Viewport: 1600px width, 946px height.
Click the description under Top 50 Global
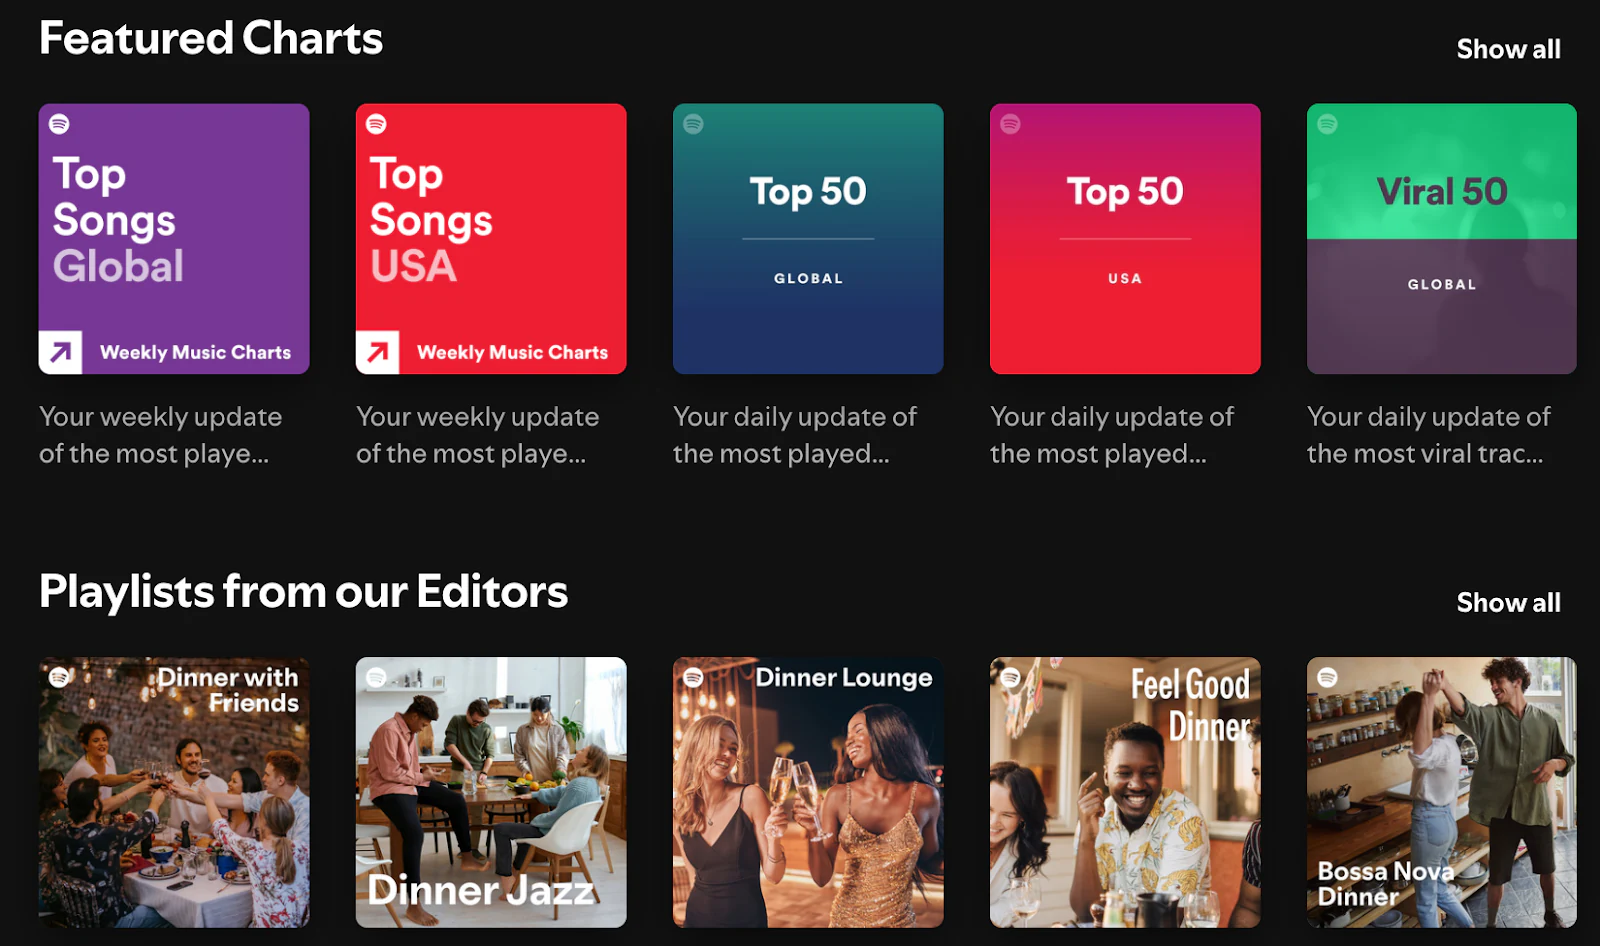[x=795, y=435]
